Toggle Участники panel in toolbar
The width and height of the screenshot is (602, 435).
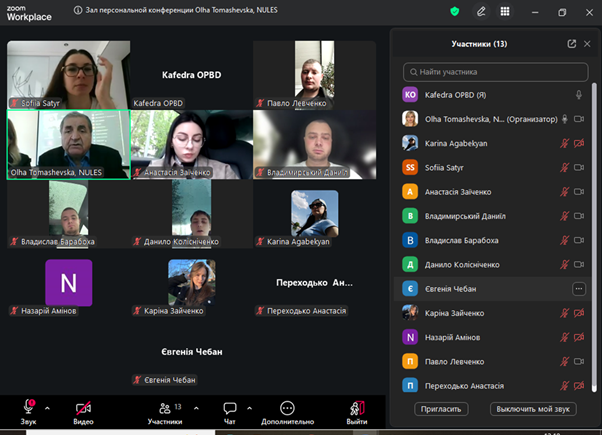pos(165,413)
